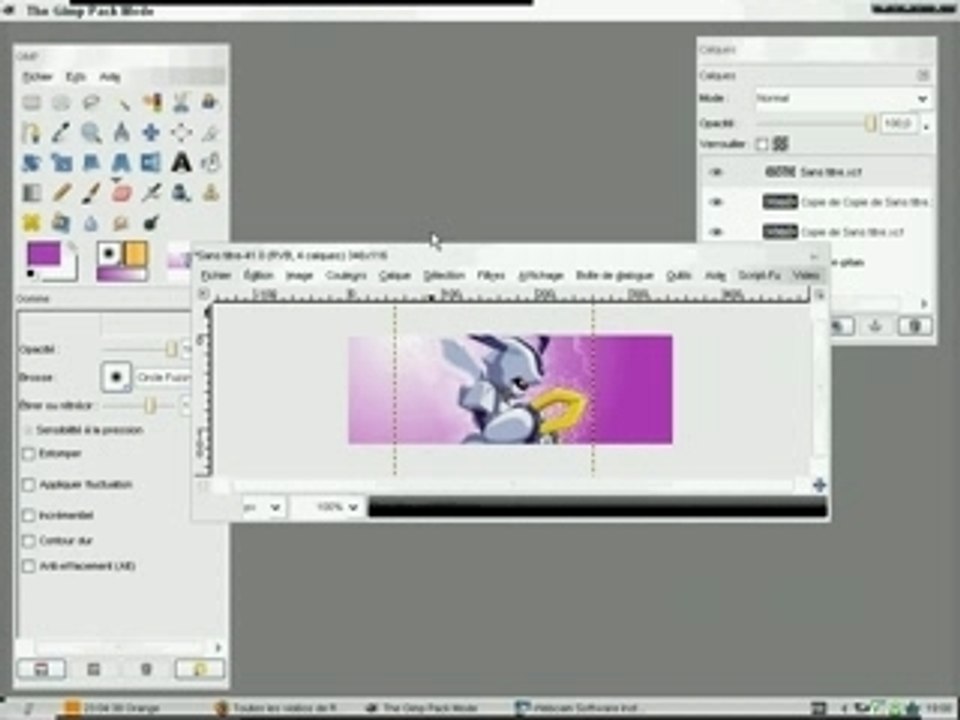This screenshot has width=960, height=720.
Task: Open the Calque menu
Action: coord(395,276)
